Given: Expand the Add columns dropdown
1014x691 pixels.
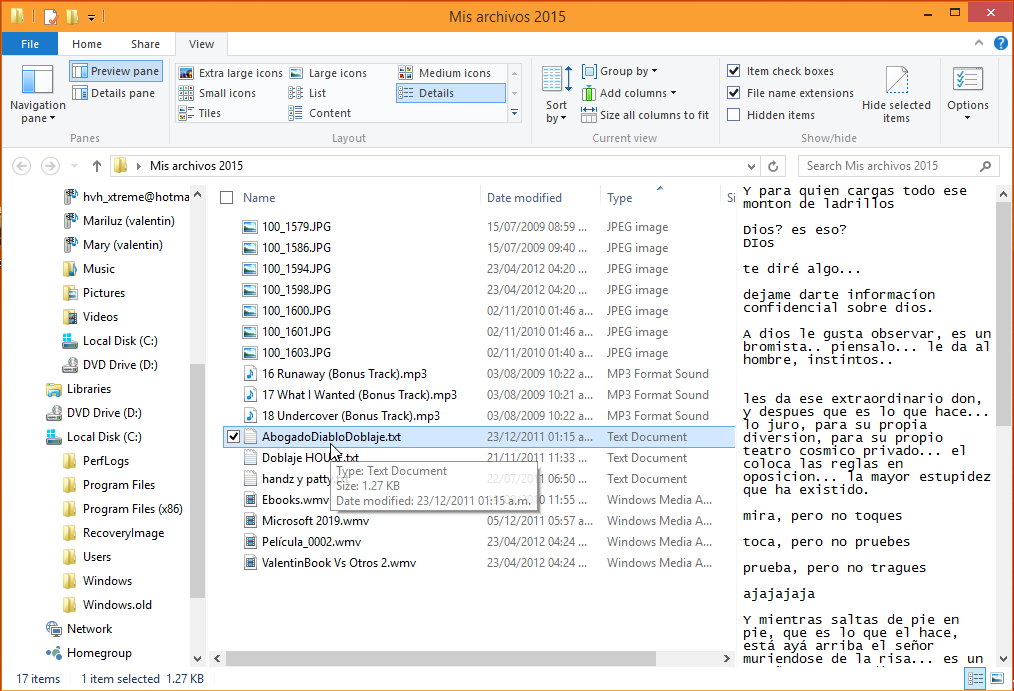Looking at the screenshot, I should [637, 93].
